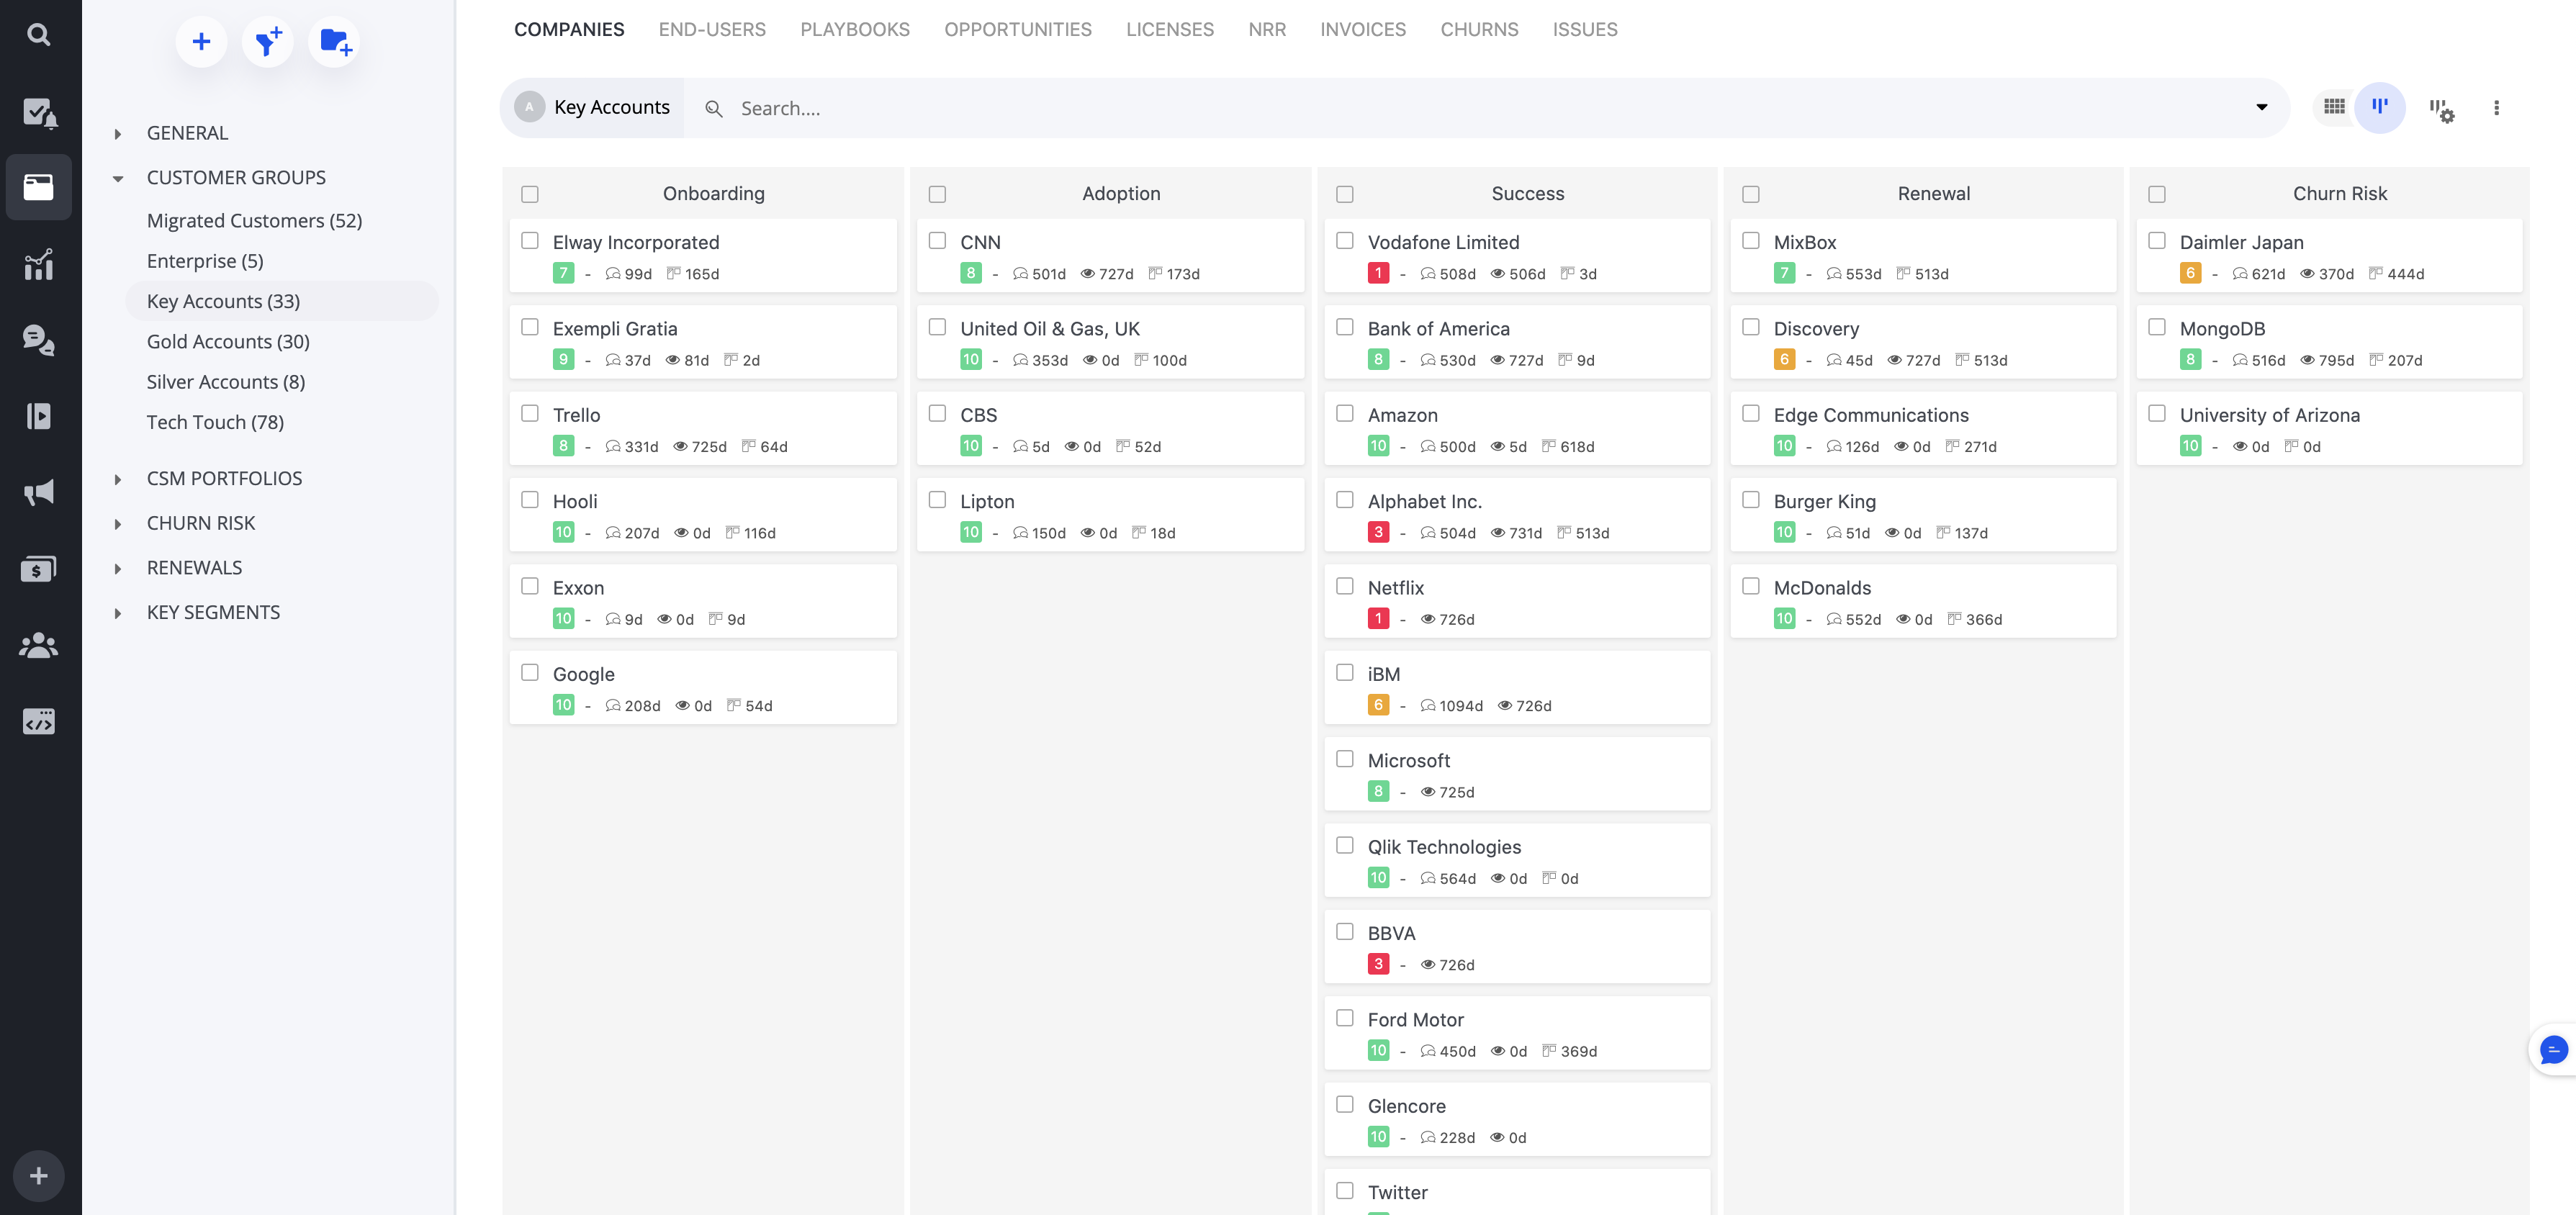2576x1215 pixels.
Task: Open the INVOICES tab
Action: (x=1362, y=29)
